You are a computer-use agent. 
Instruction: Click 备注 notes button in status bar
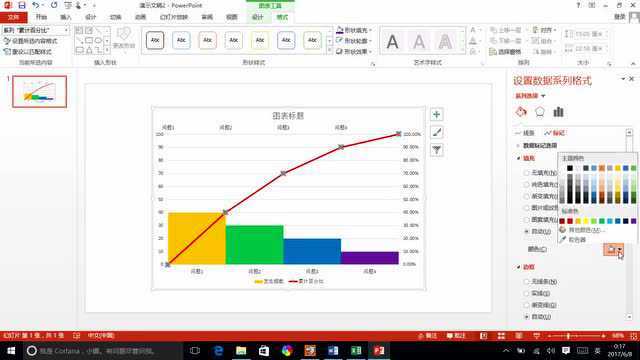(x=427, y=336)
